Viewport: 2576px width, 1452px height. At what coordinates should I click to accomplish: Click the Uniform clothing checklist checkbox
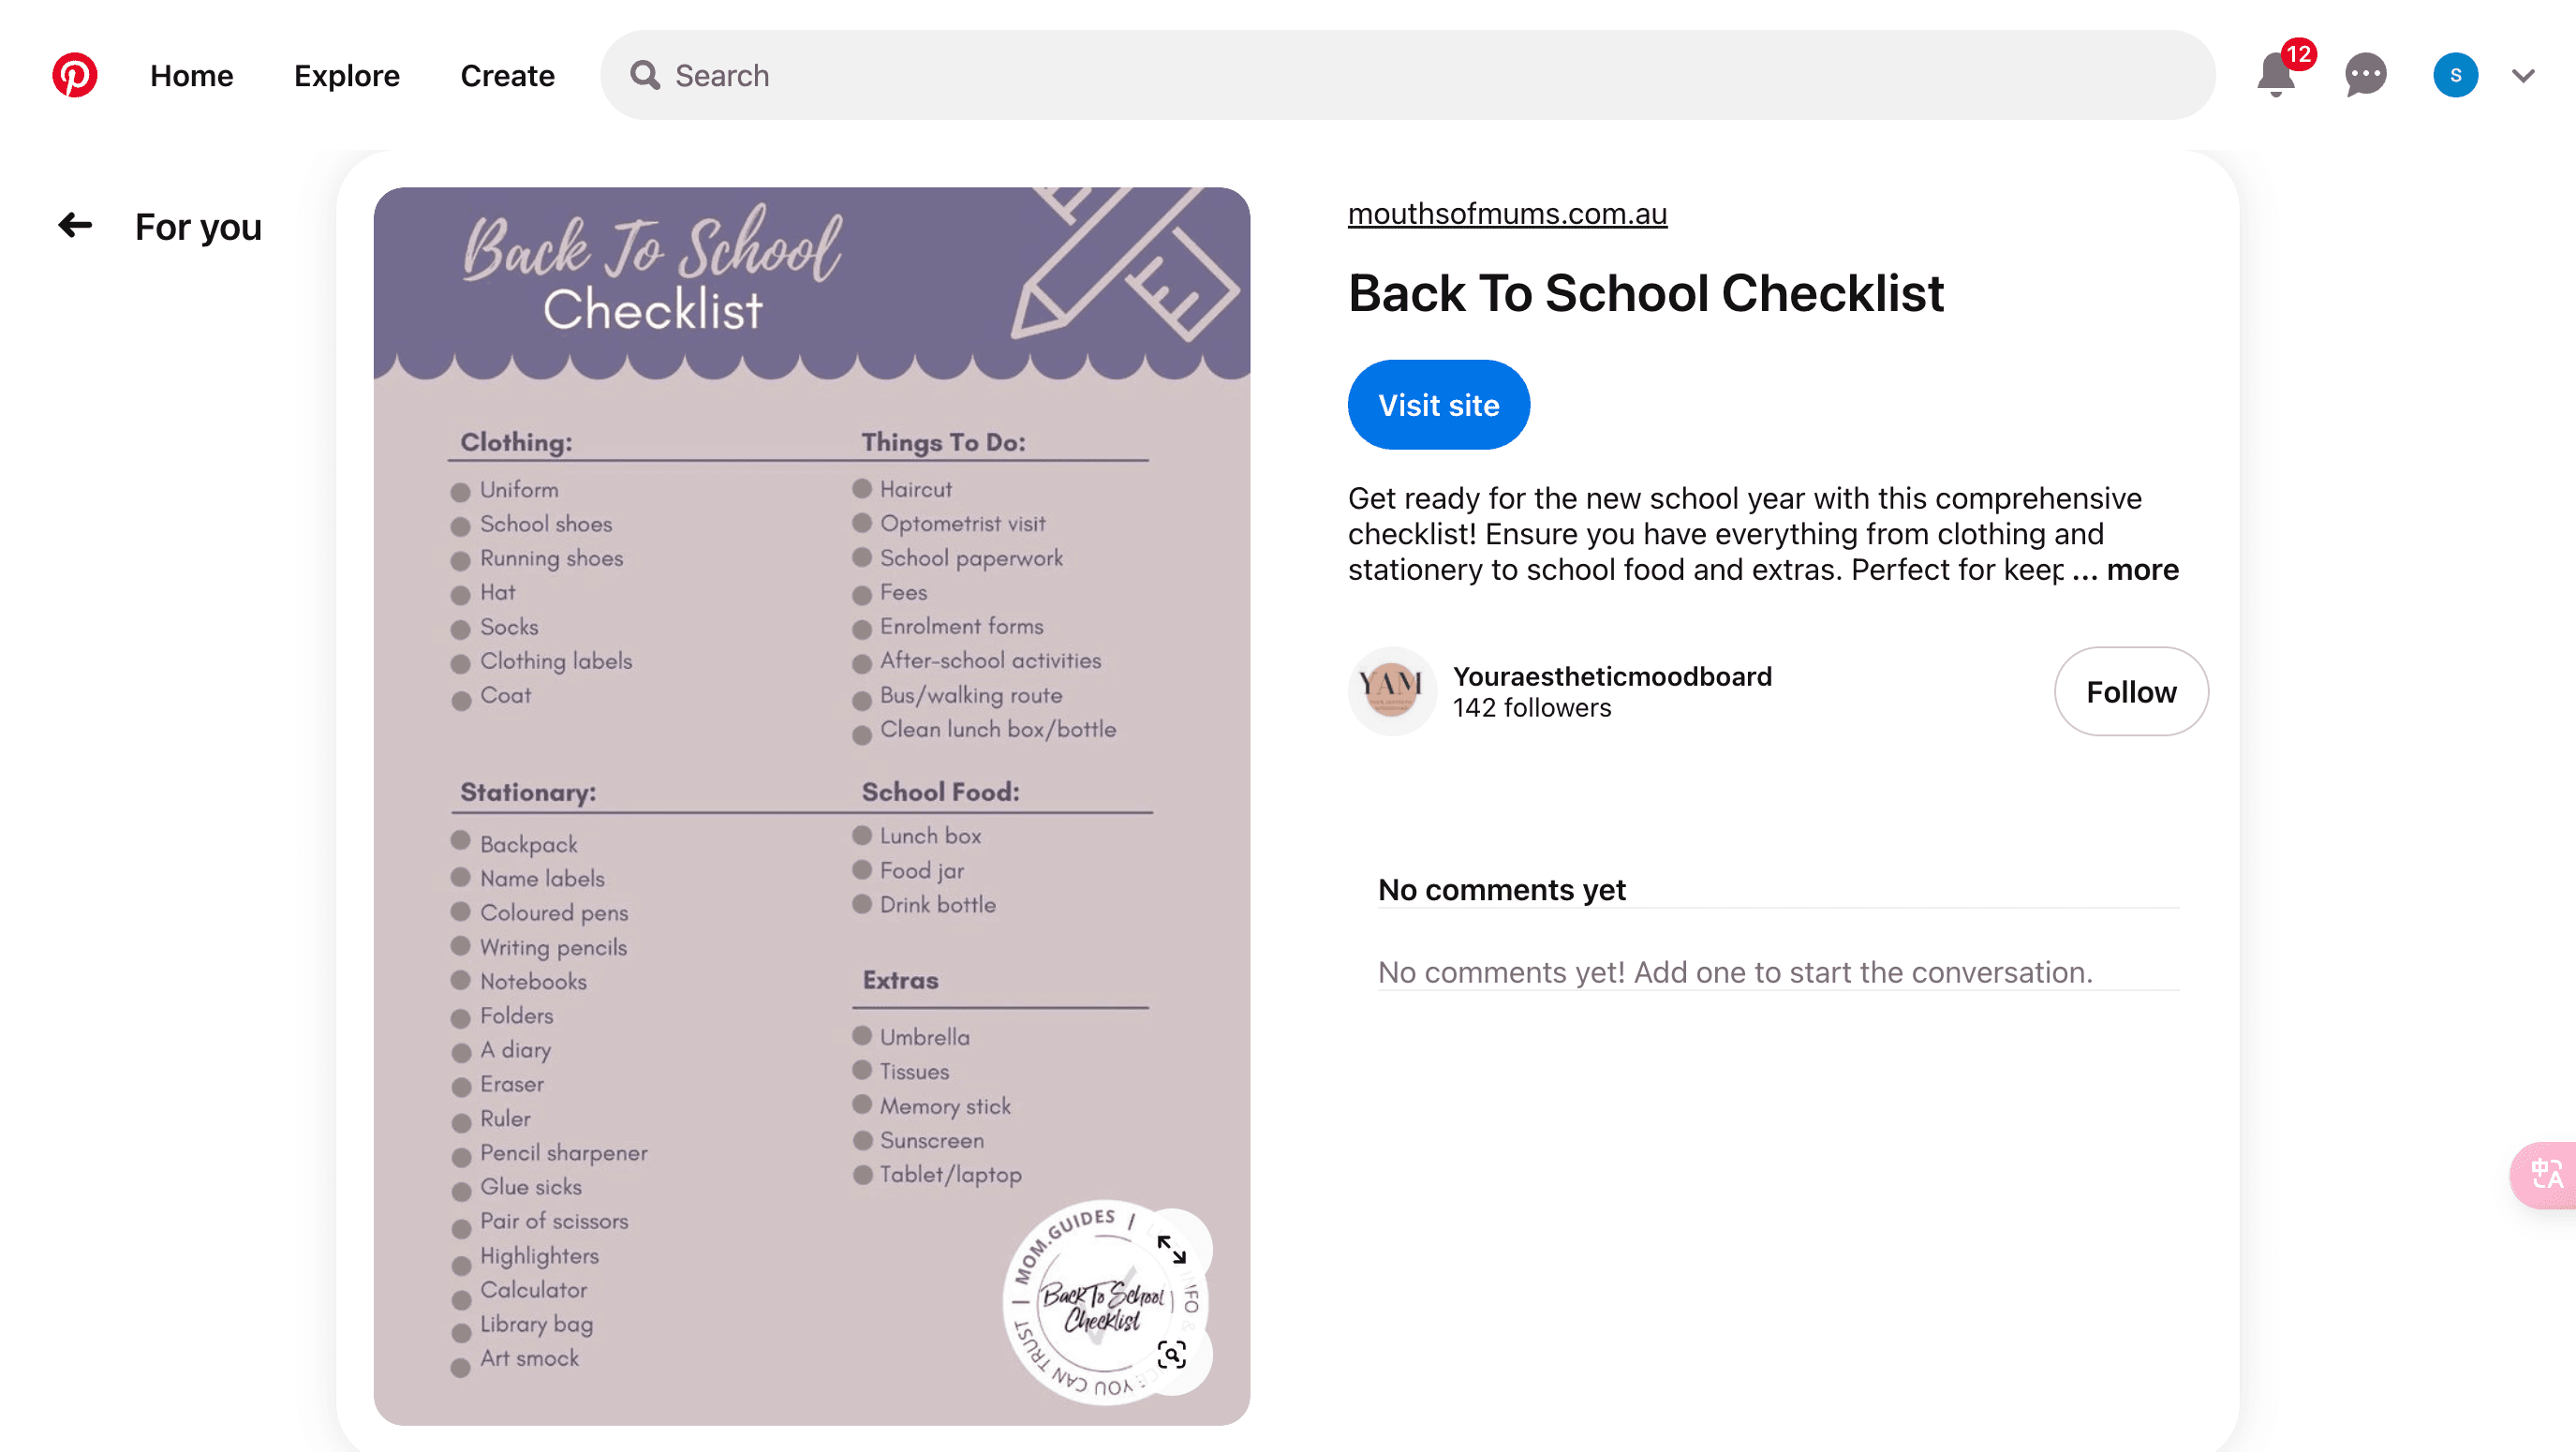click(466, 490)
